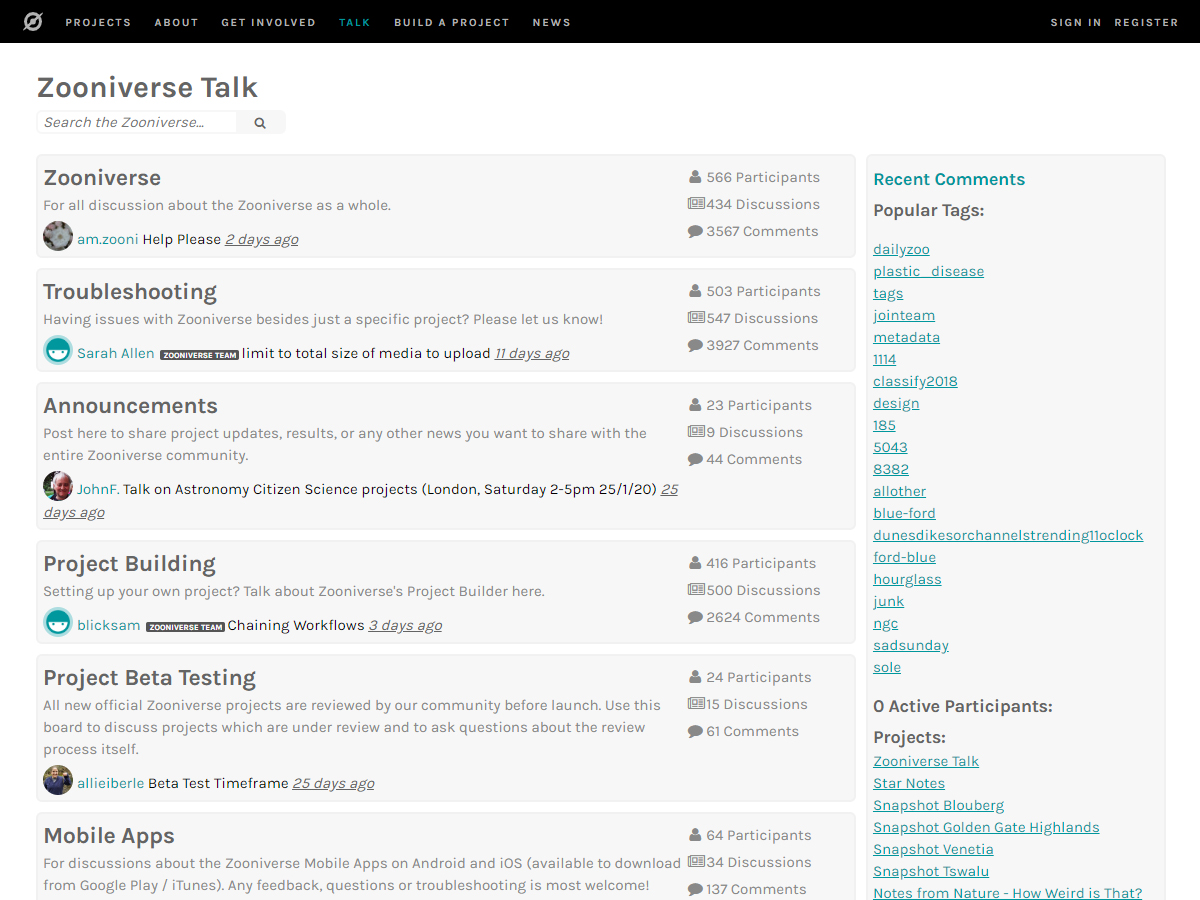
Task: Click the Register button
Action: pyautogui.click(x=1146, y=22)
